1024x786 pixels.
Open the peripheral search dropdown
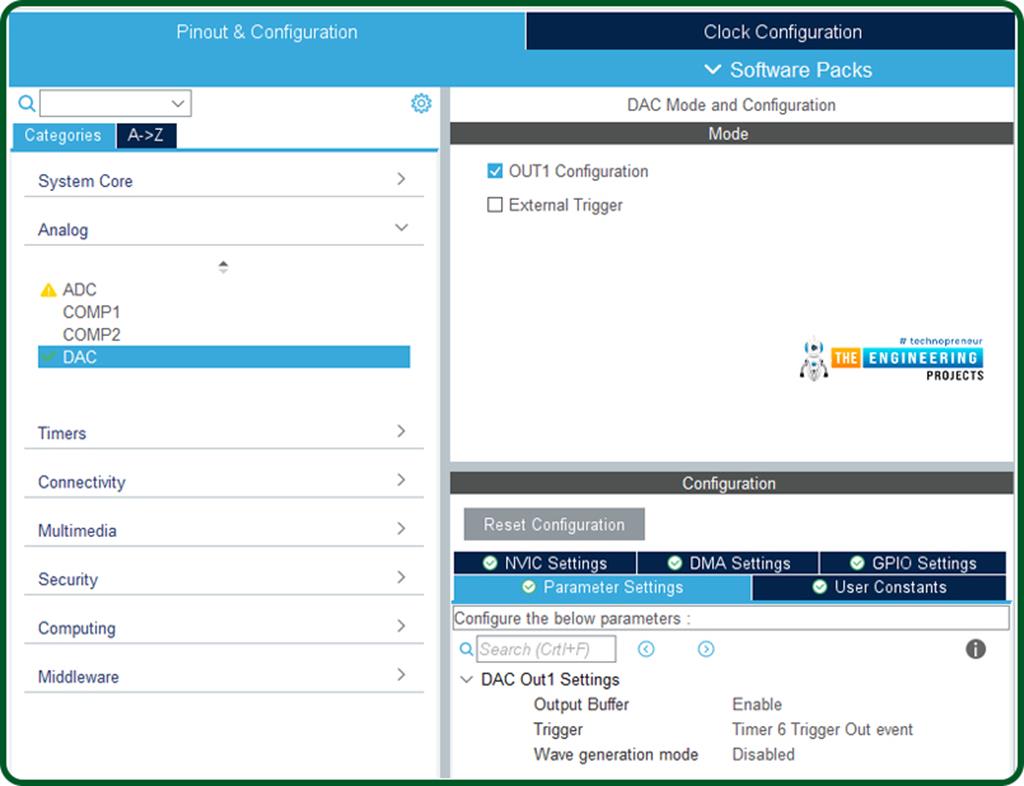pyautogui.click(x=178, y=103)
